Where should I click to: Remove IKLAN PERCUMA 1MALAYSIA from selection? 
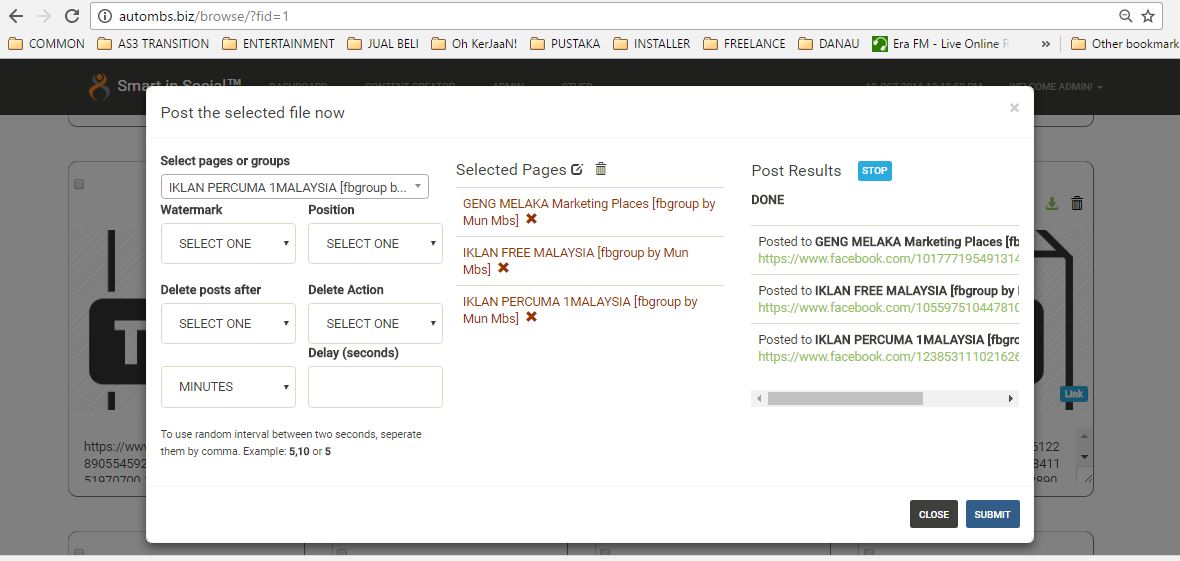click(531, 317)
